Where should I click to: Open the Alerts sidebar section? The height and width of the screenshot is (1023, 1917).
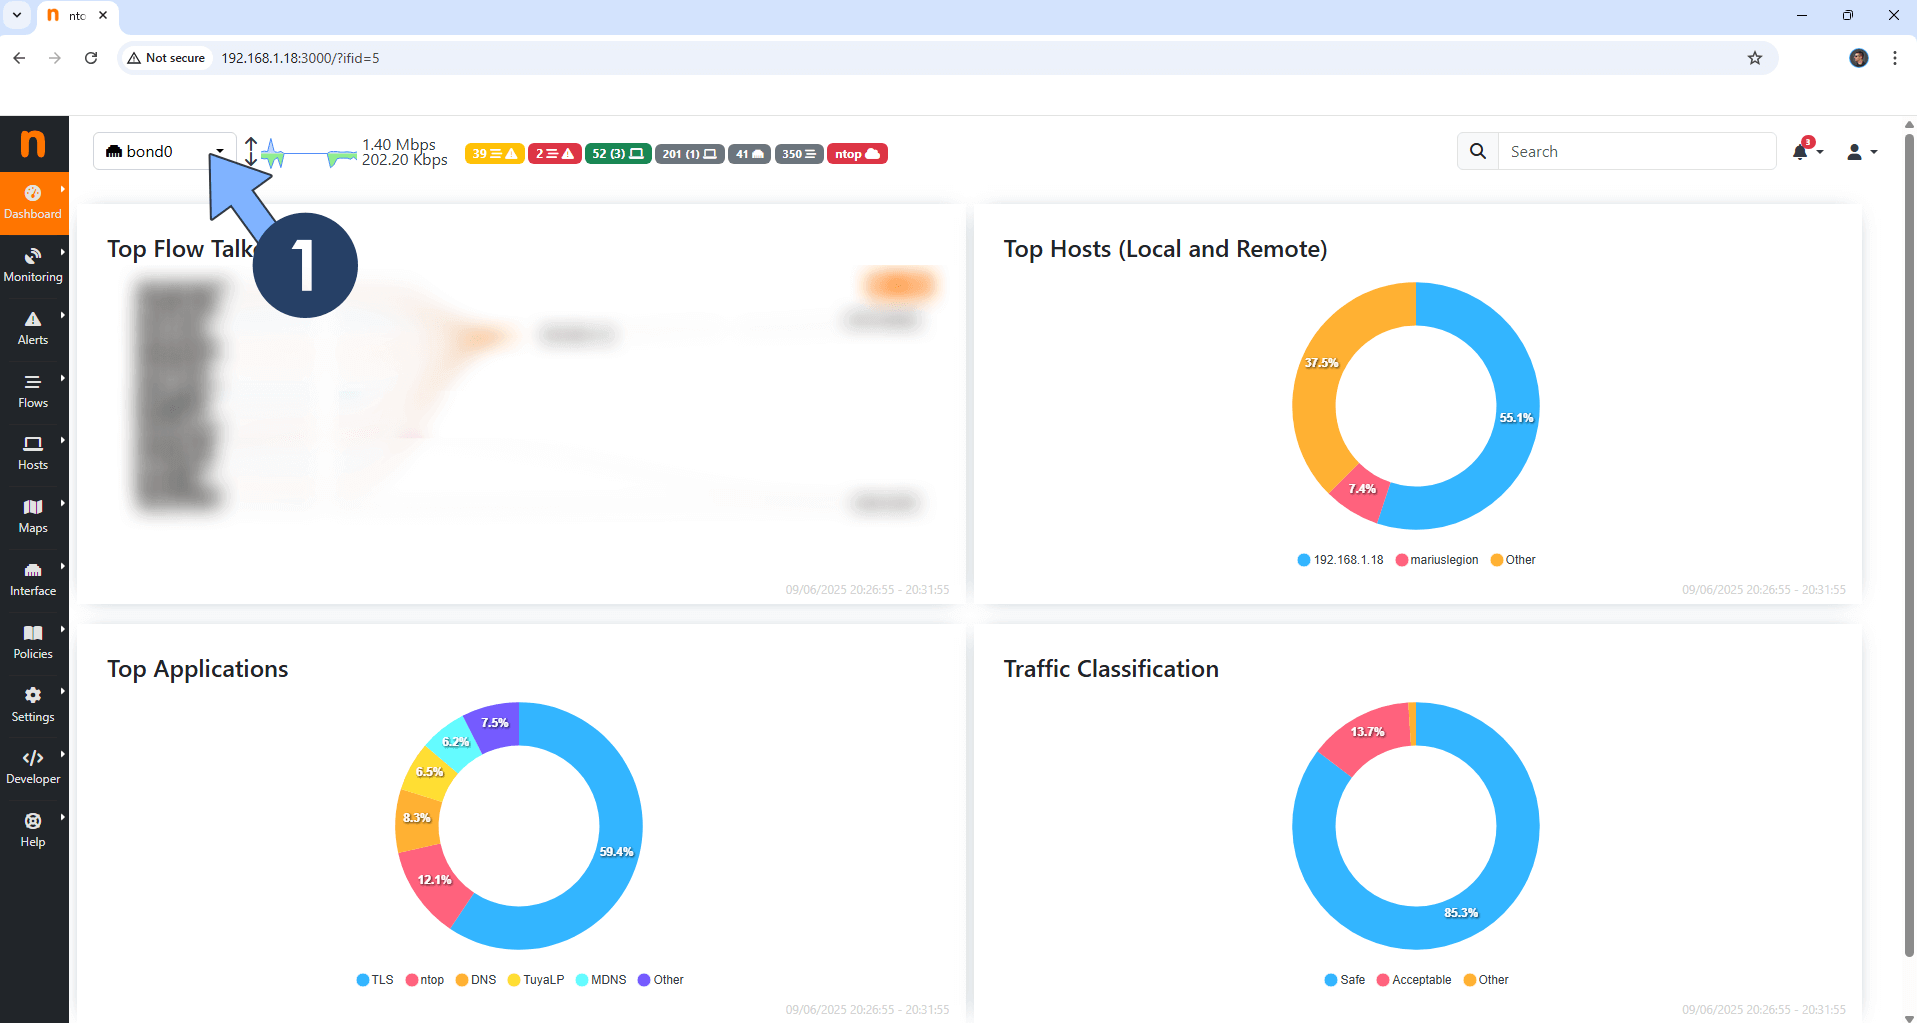(x=33, y=329)
